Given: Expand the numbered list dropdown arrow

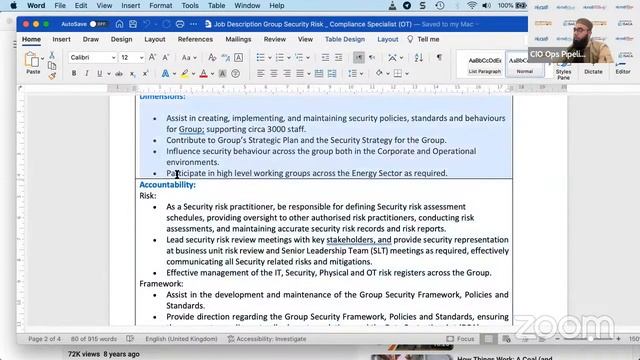Looking at the screenshot, I should [289, 58].
